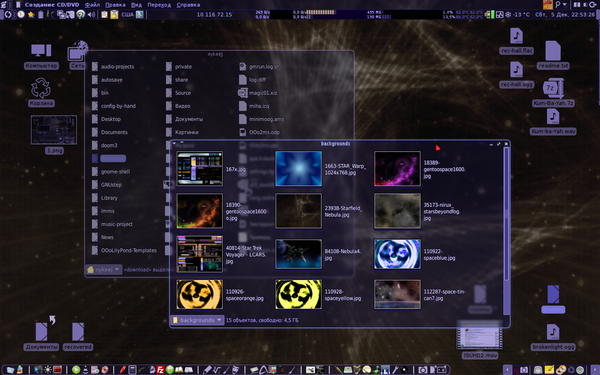Screen dimensions: 600x375
Task: Select the 110928-spaceyellow.jpg thumbnail
Action: (x=298, y=294)
